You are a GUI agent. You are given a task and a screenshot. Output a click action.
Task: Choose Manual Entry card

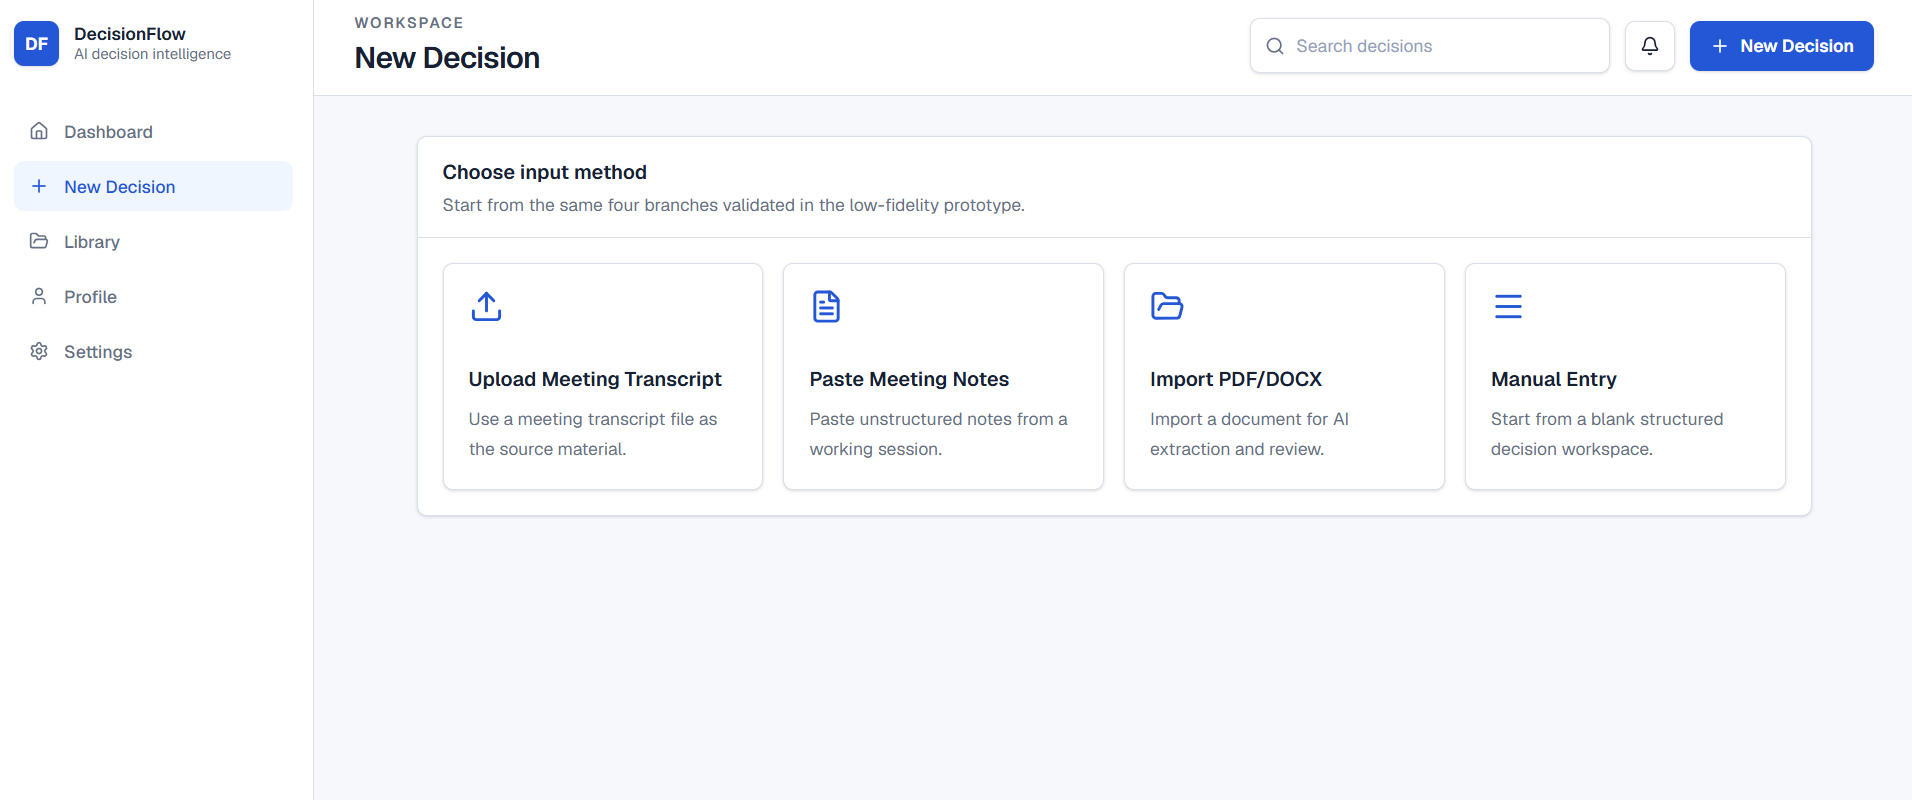(1625, 377)
